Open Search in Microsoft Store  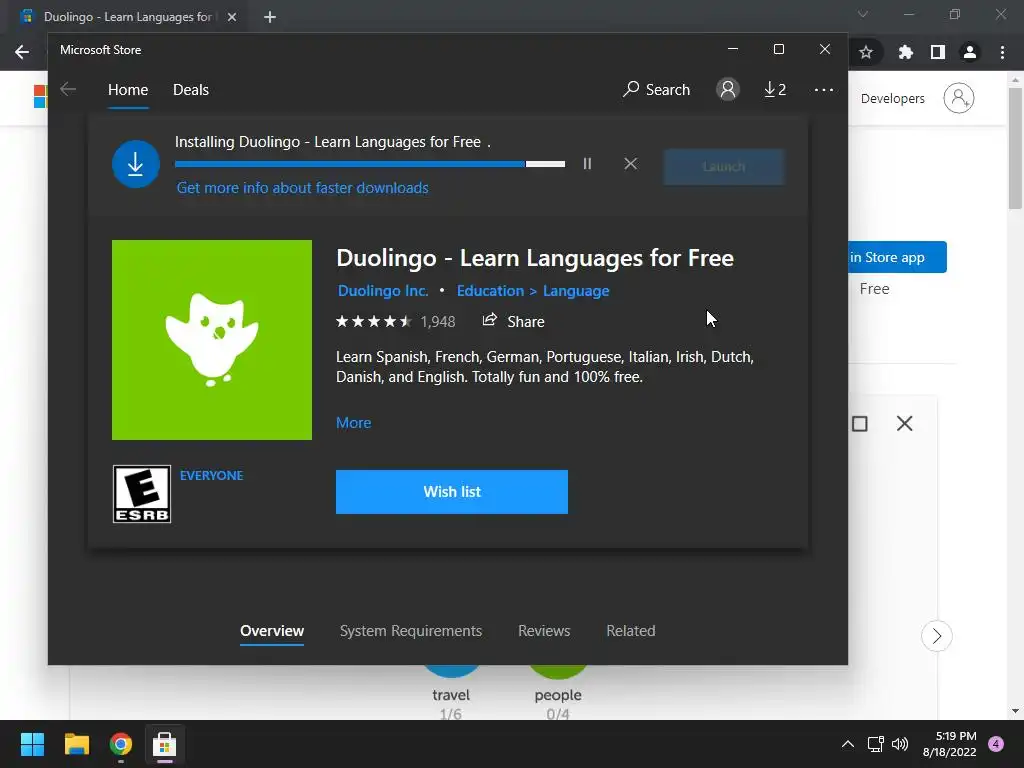(656, 89)
